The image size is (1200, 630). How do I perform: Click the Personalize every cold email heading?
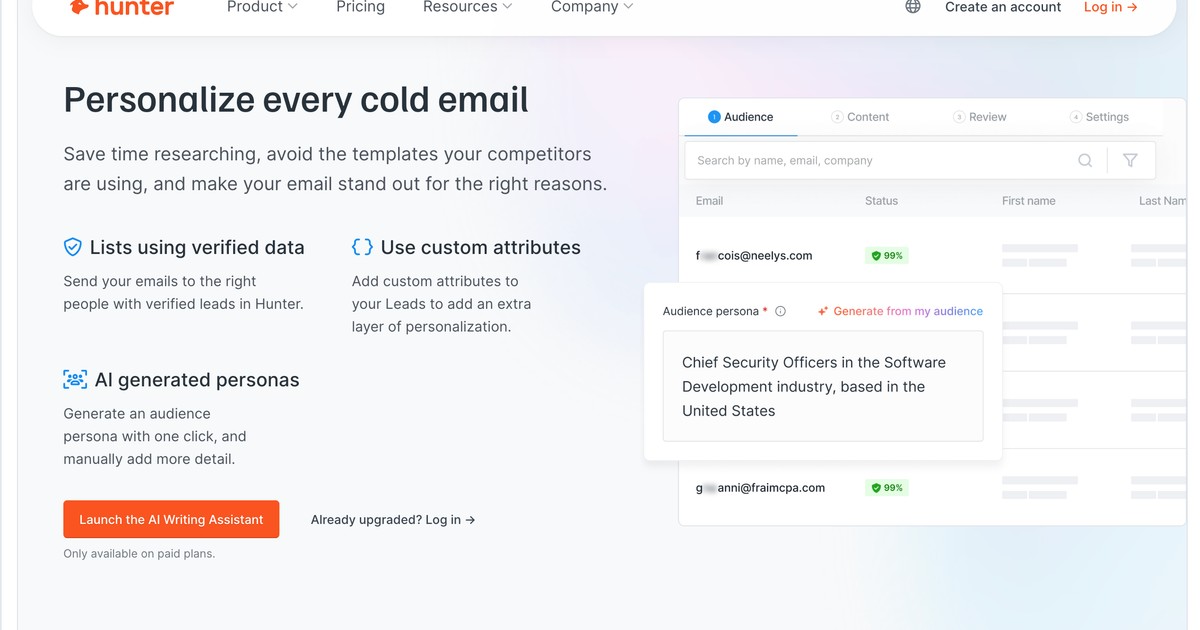296,100
